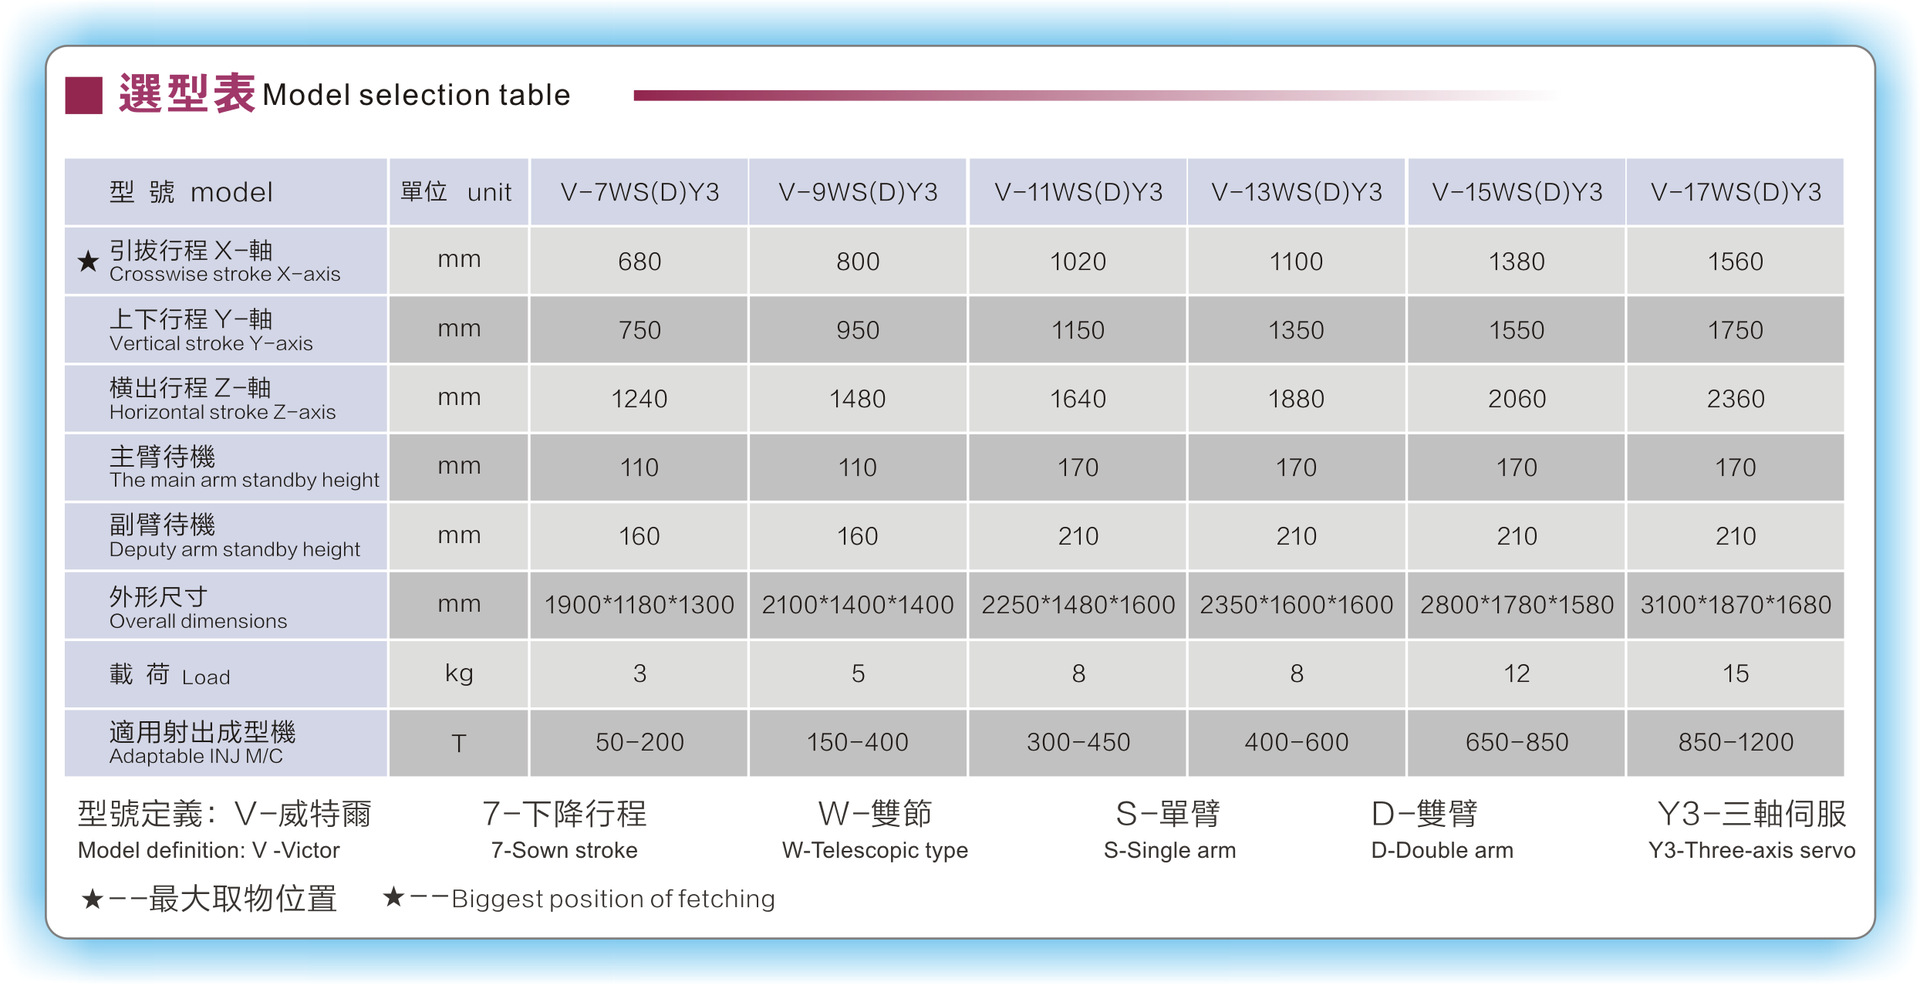The height and width of the screenshot is (984, 1920).
Task: Click the W-Telescopic type legend text
Action: [x=875, y=851]
